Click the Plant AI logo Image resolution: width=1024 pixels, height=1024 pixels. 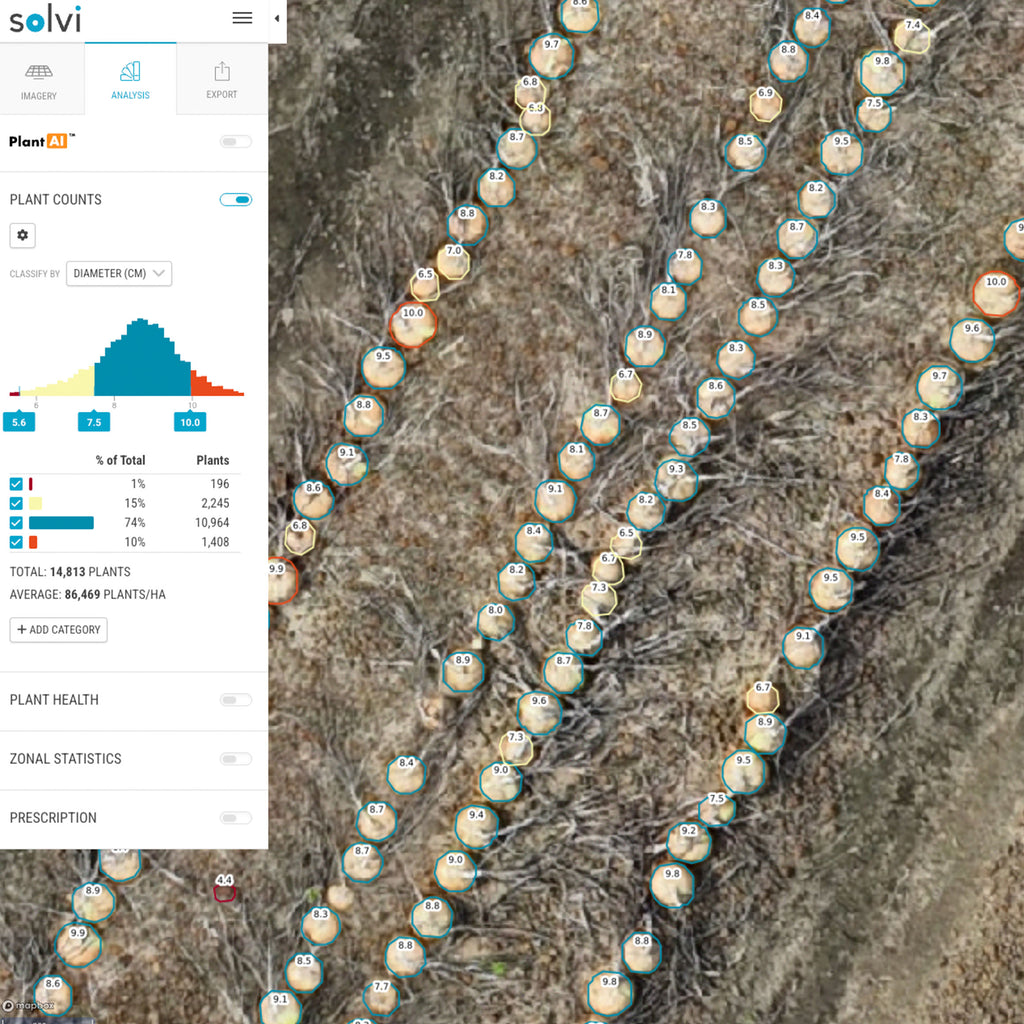(41, 141)
